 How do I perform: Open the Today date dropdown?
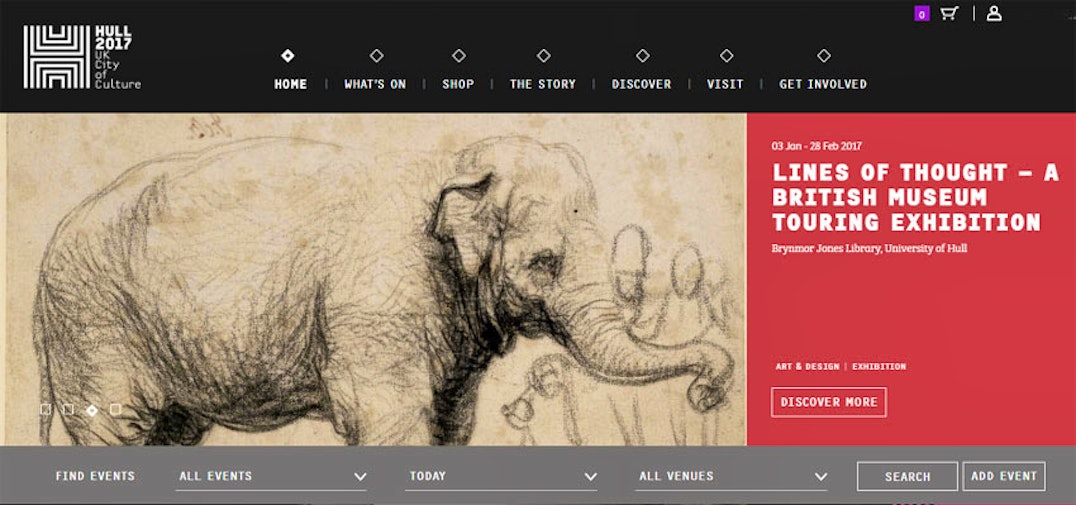[x=501, y=476]
